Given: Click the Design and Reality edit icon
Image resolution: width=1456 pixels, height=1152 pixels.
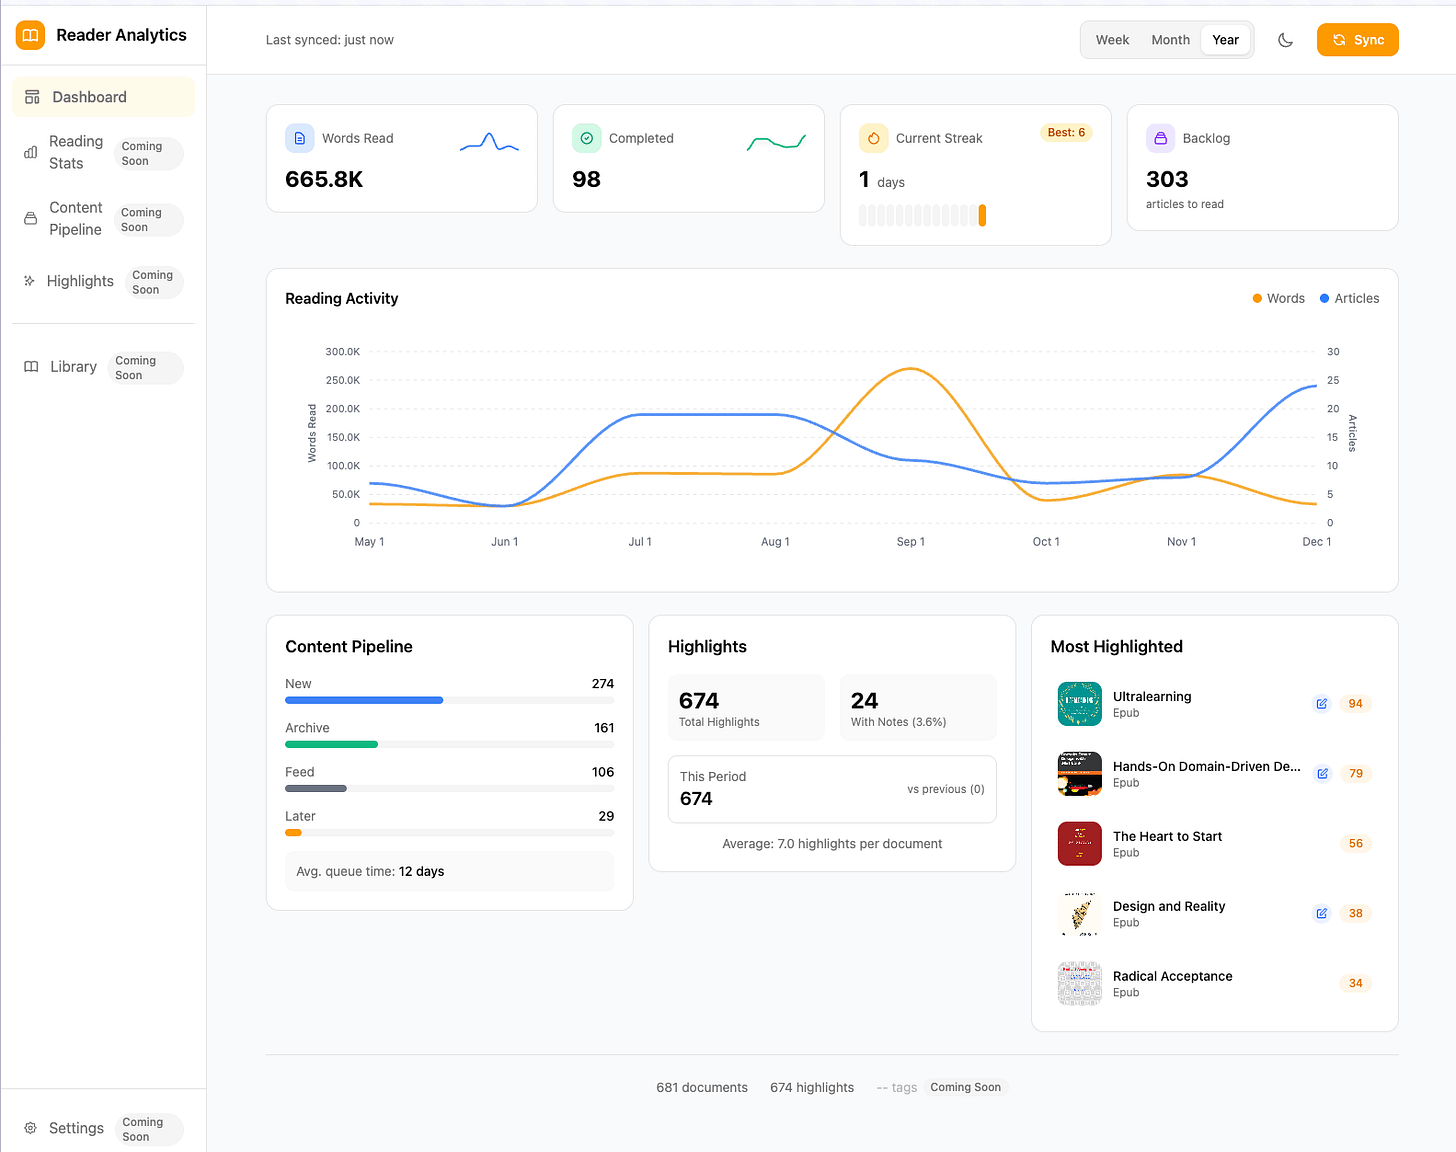Looking at the screenshot, I should [1321, 913].
